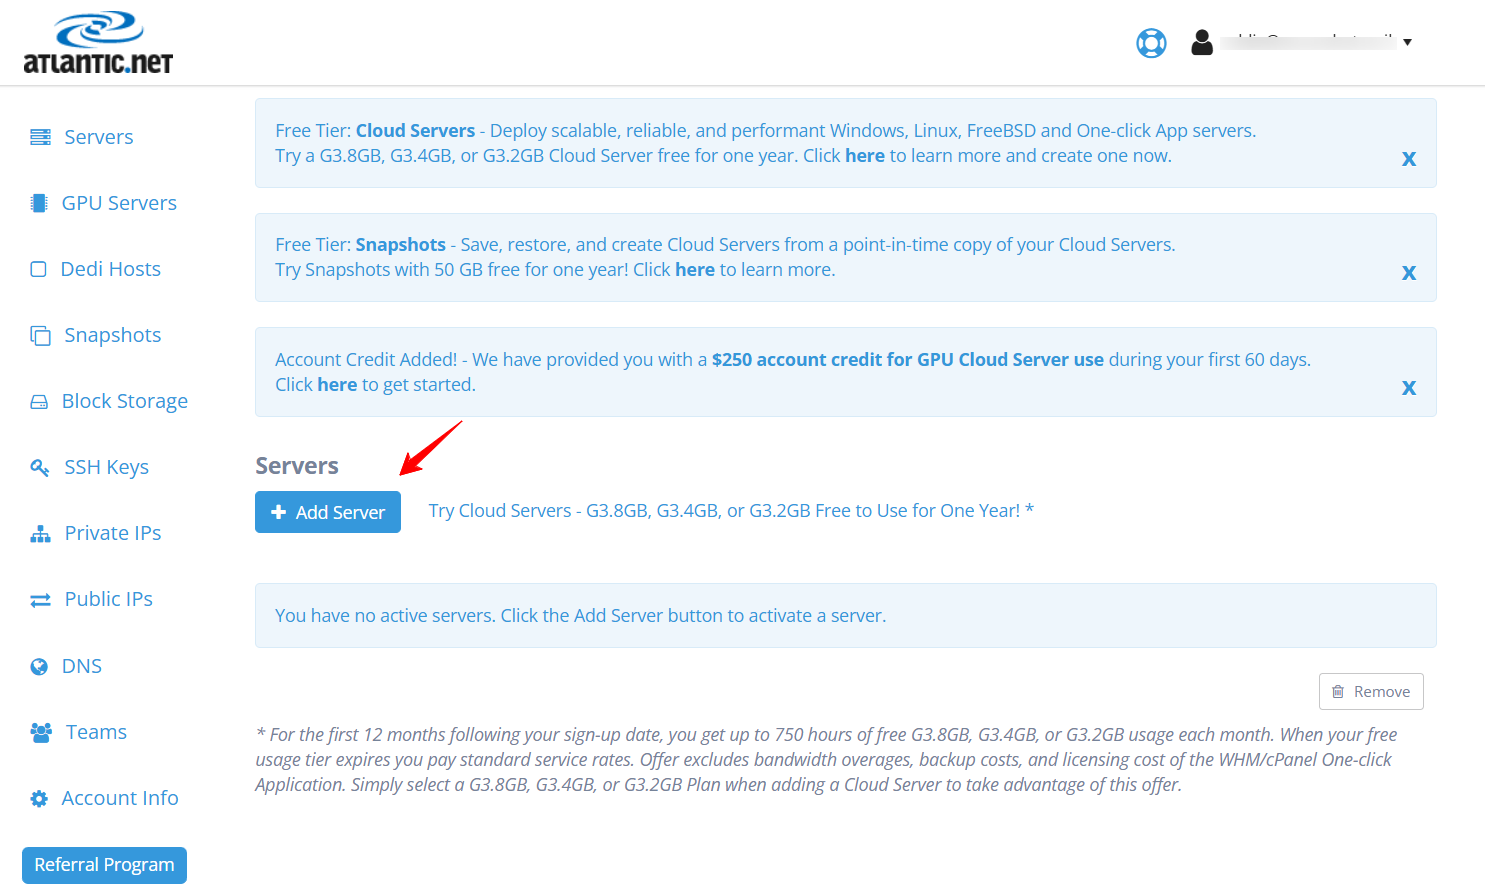Click the Referral Program button
The image size is (1485, 895).
[x=104, y=865]
